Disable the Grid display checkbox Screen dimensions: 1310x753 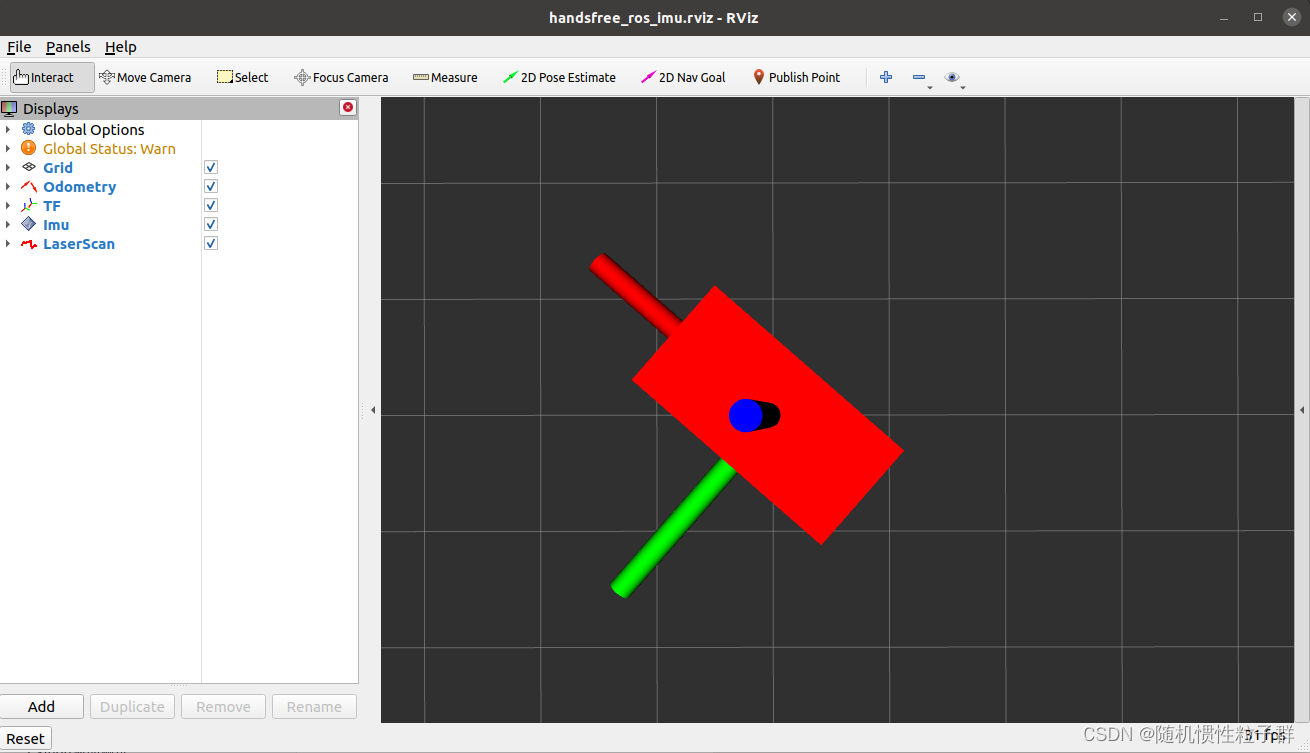[210, 167]
